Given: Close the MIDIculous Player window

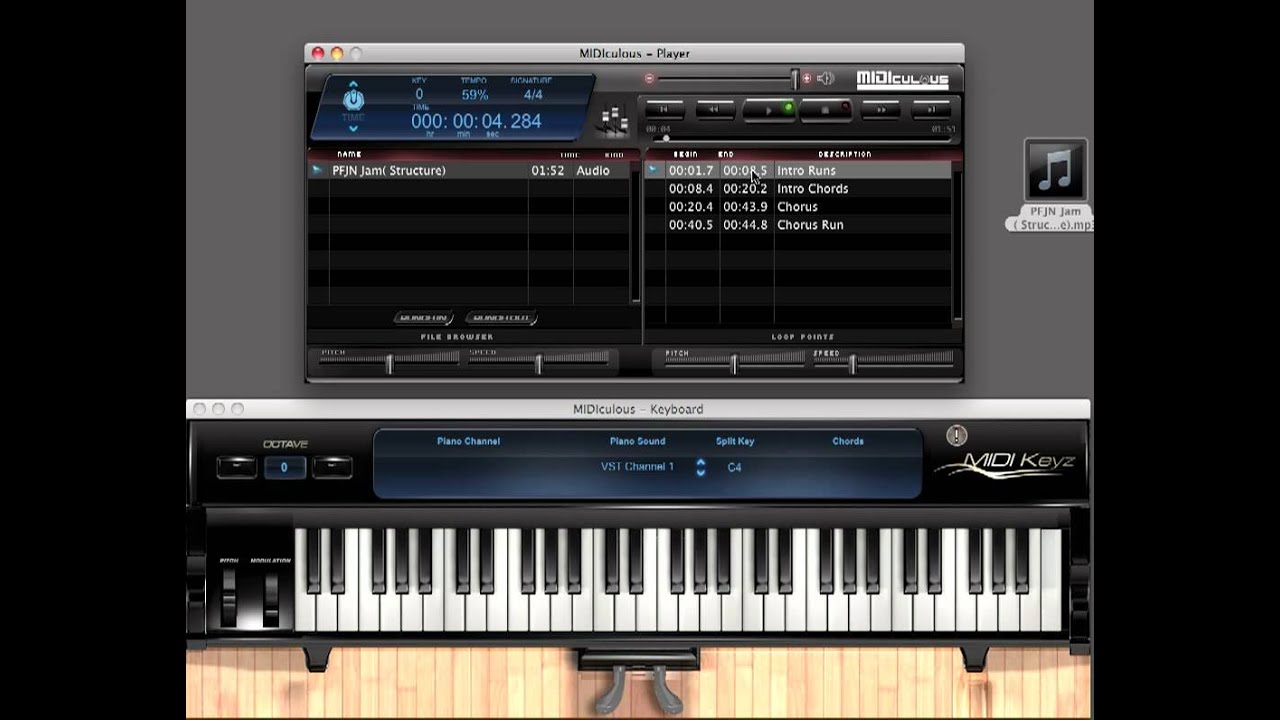Looking at the screenshot, I should [x=318, y=53].
